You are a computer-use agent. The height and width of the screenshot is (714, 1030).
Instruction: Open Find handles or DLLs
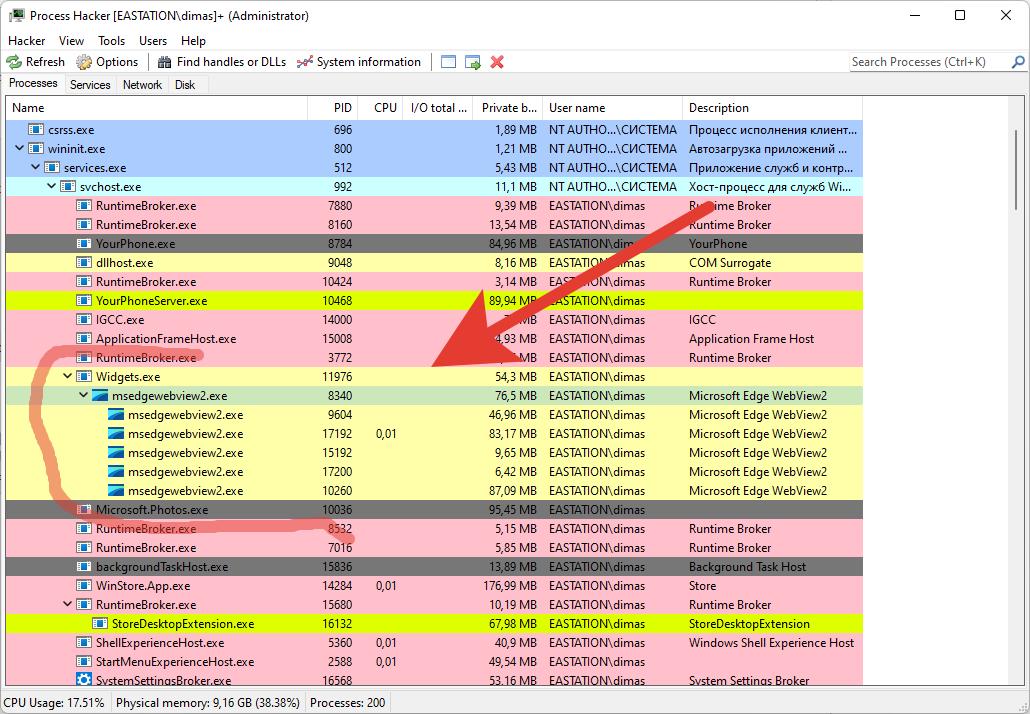point(222,62)
